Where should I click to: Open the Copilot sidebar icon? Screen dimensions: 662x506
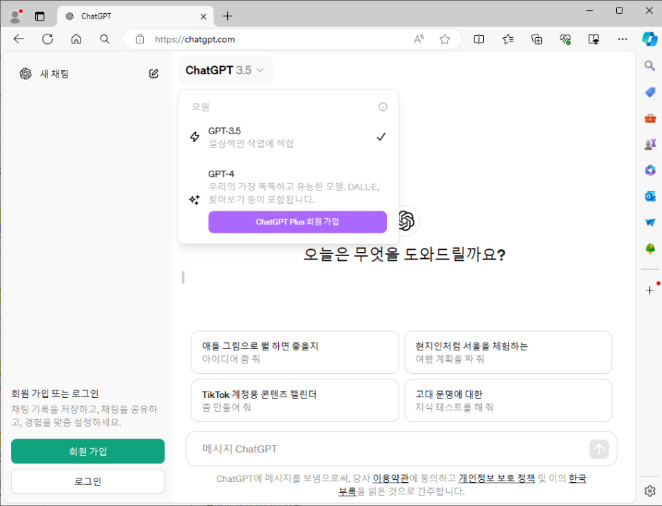pyautogui.click(x=649, y=39)
